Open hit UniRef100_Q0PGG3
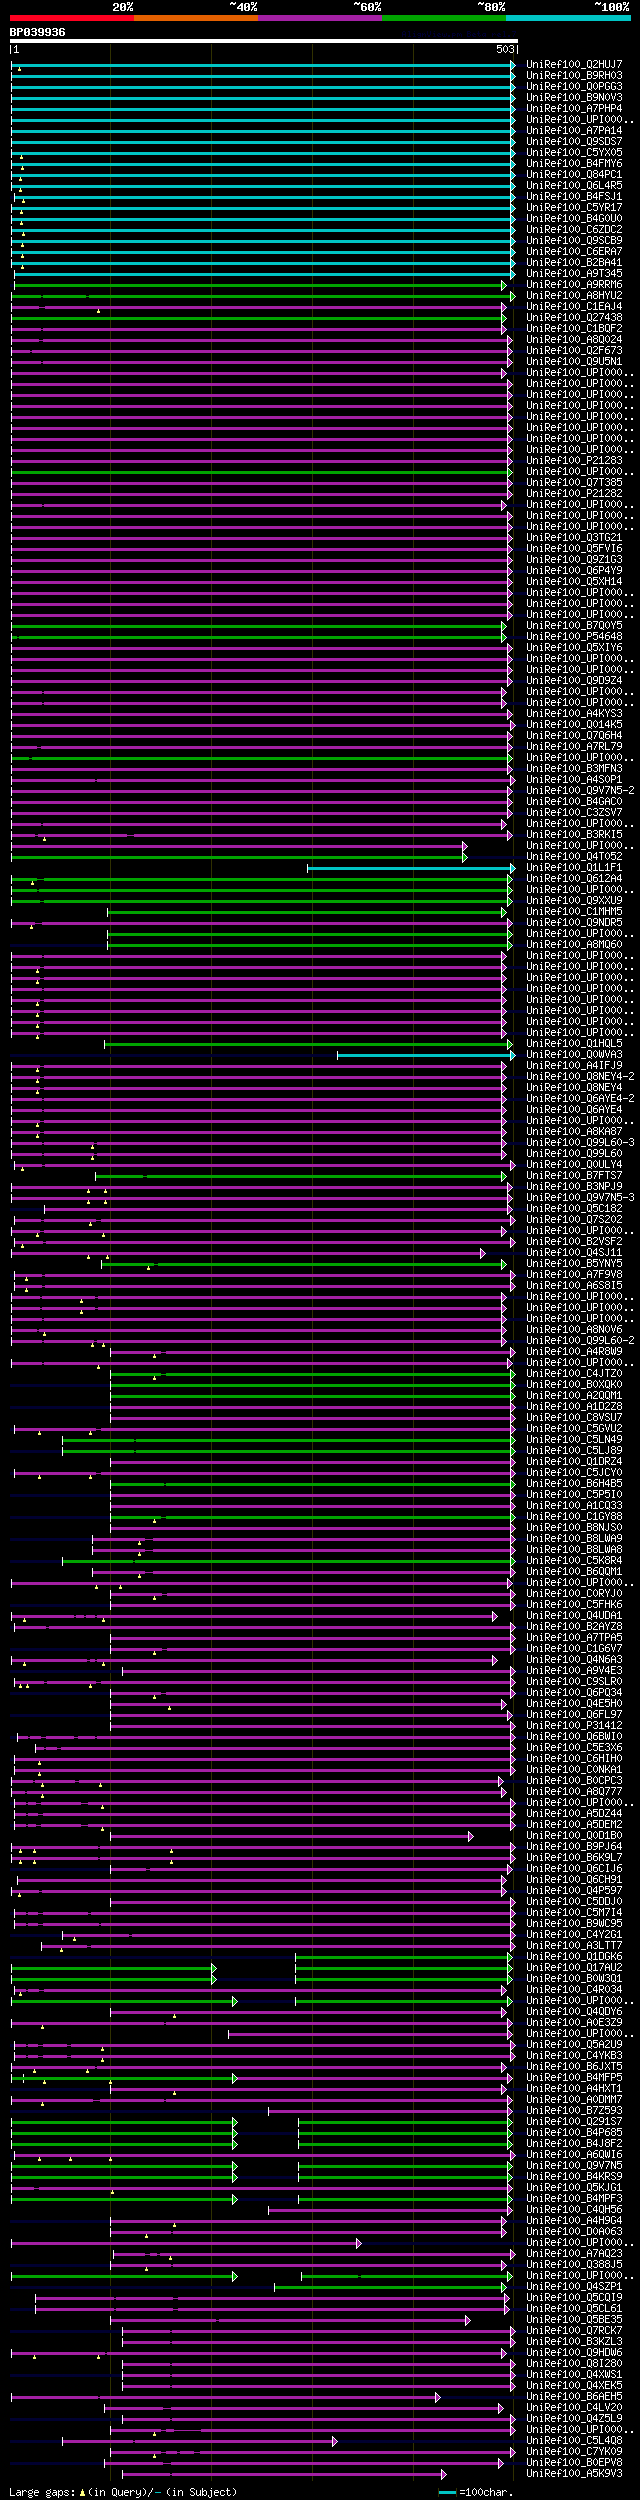Image resolution: width=640 pixels, height=2500 pixels. click(x=574, y=87)
